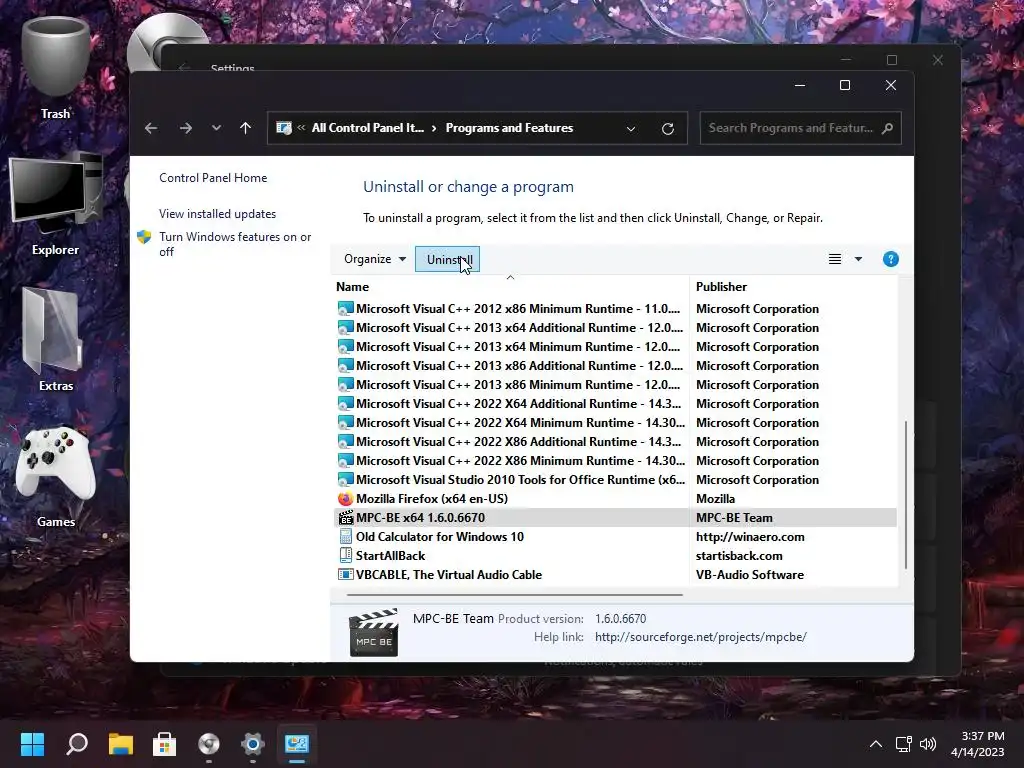Go back with the back arrow
This screenshot has height=768, width=1024.
coord(151,128)
